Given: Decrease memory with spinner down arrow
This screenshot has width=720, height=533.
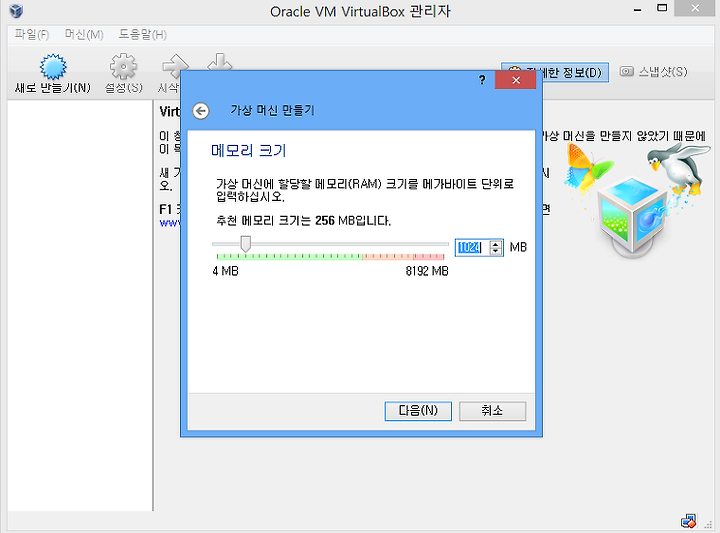Looking at the screenshot, I should (495, 251).
